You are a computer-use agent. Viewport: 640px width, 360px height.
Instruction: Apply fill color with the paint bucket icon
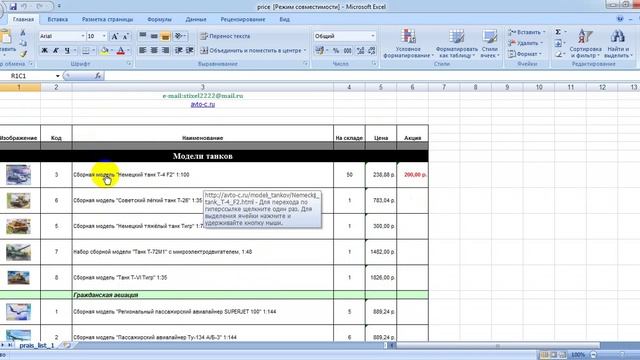click(x=104, y=51)
